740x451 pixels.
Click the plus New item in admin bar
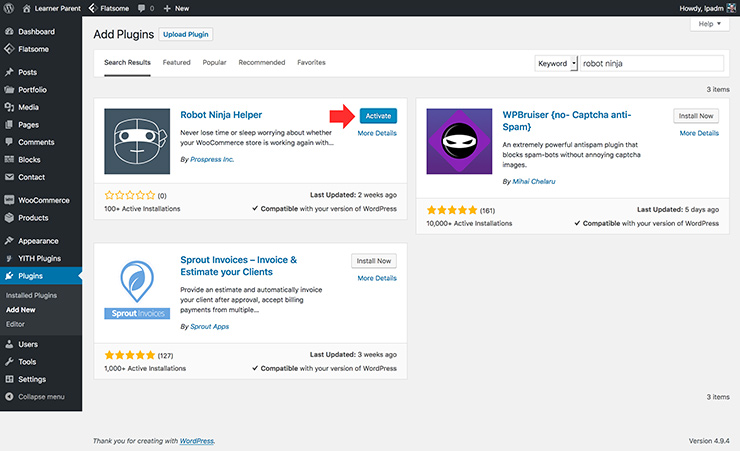176,8
